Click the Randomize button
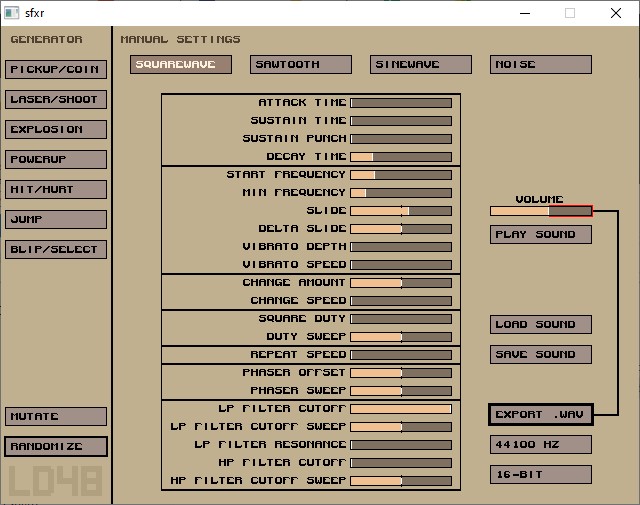This screenshot has height=505, width=640. pos(56,446)
